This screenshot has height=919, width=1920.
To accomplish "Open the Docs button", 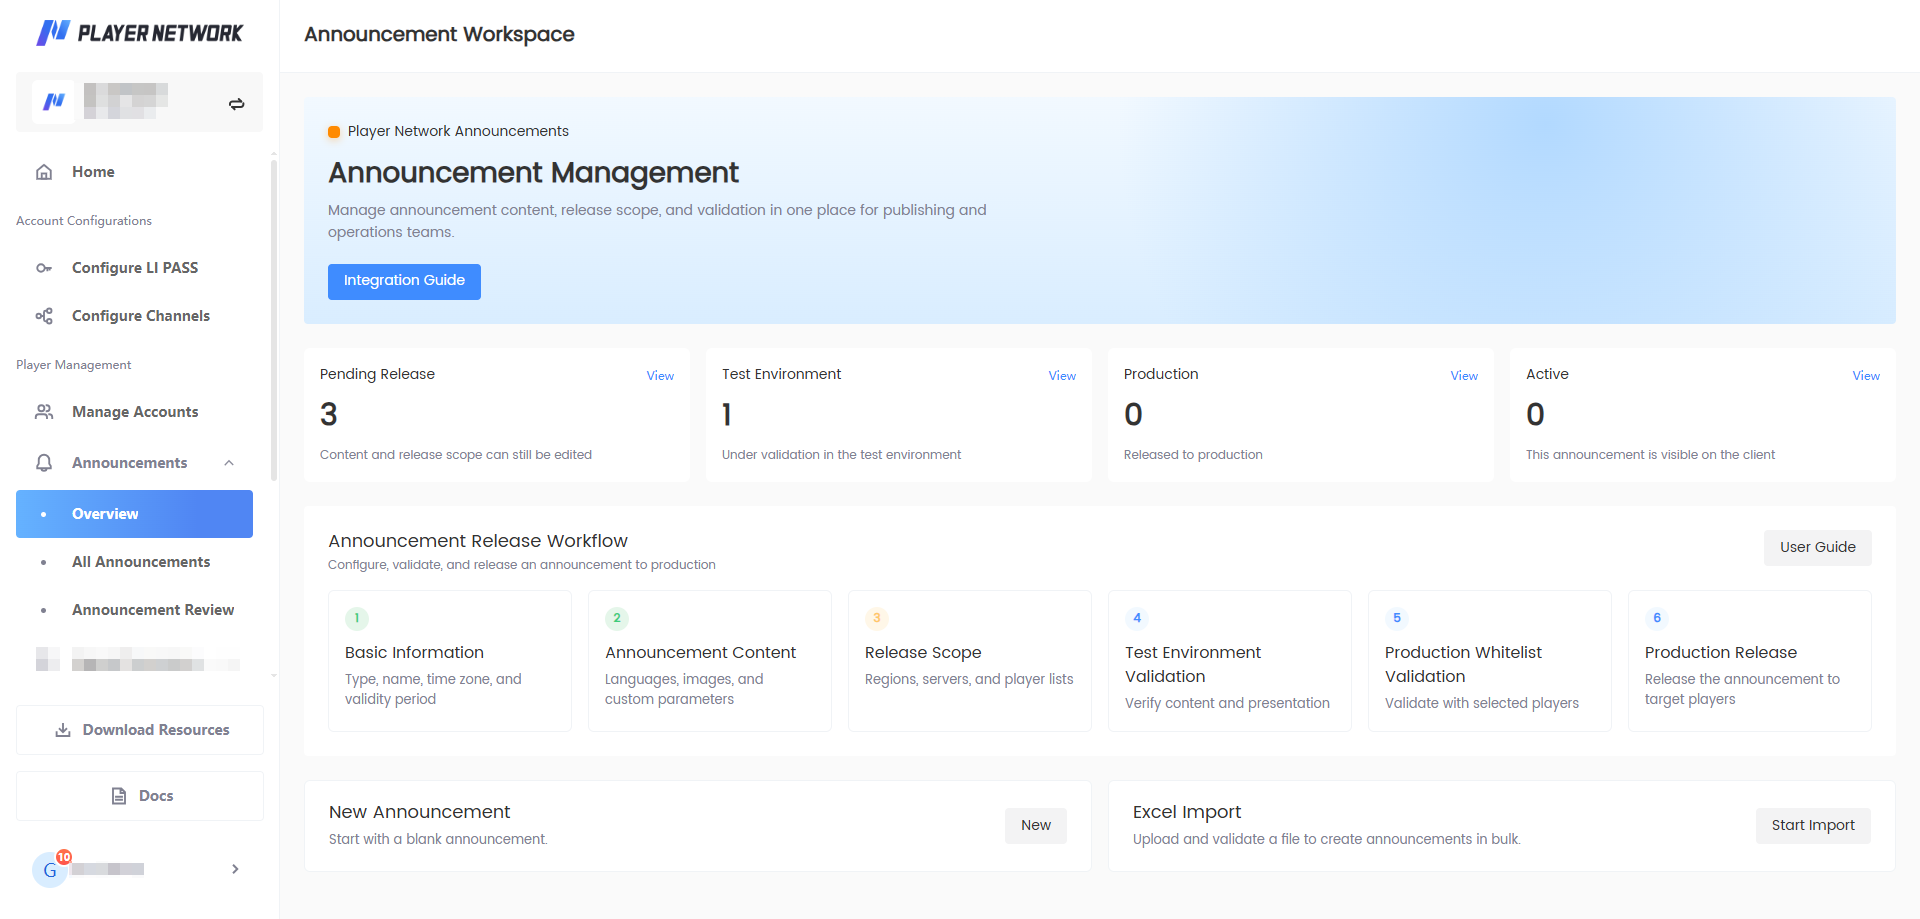I will click(140, 796).
